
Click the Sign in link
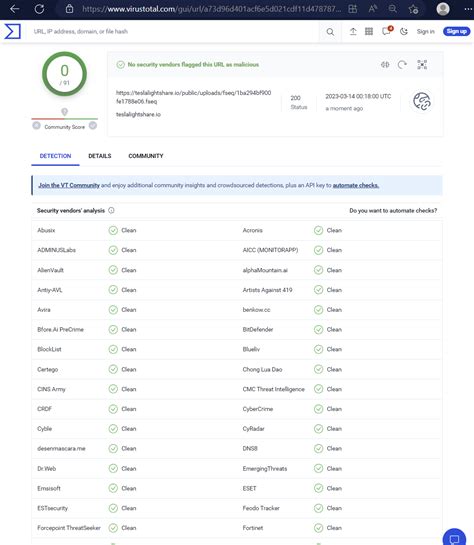pyautogui.click(x=426, y=31)
